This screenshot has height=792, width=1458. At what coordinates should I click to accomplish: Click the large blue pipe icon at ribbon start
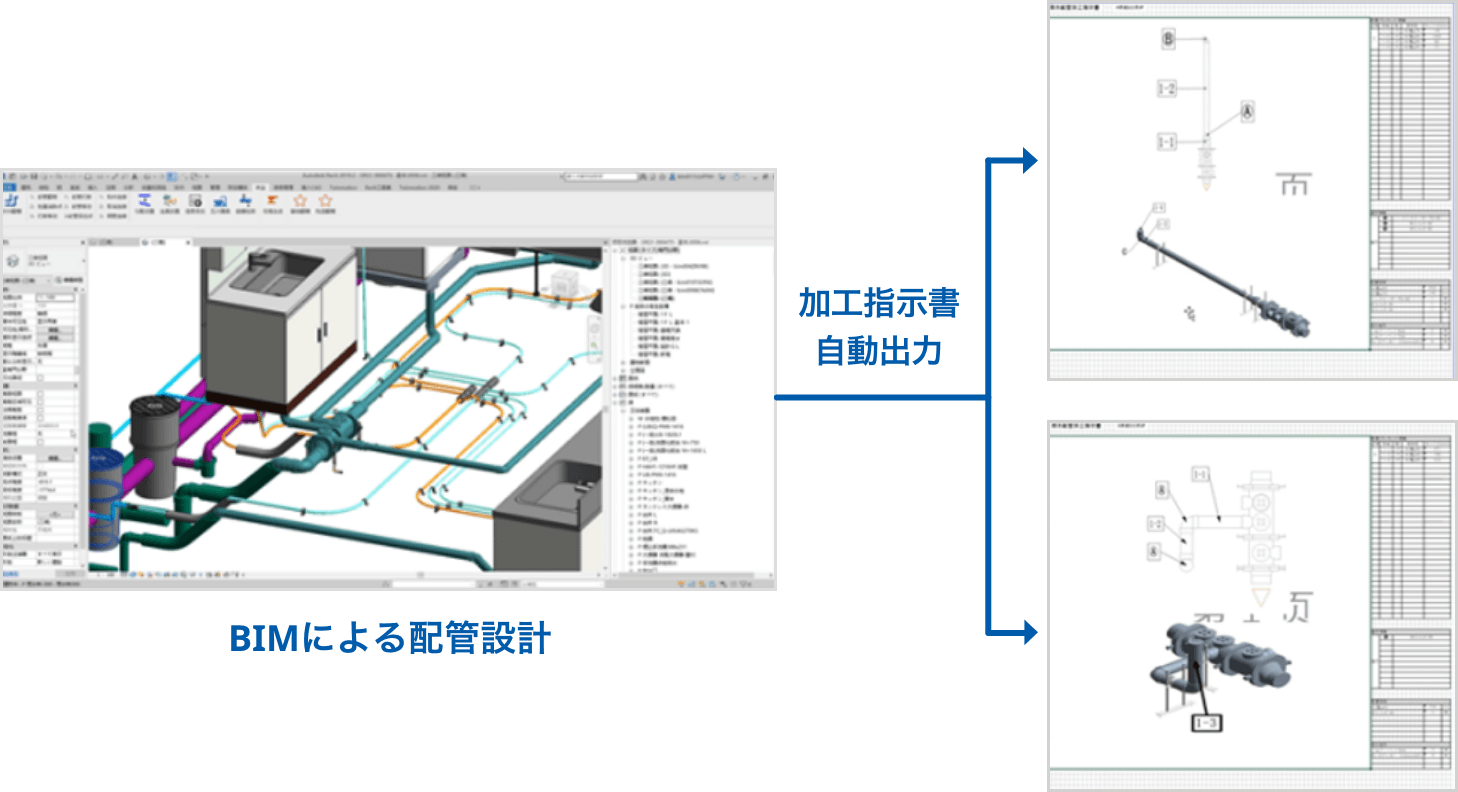click(x=12, y=200)
